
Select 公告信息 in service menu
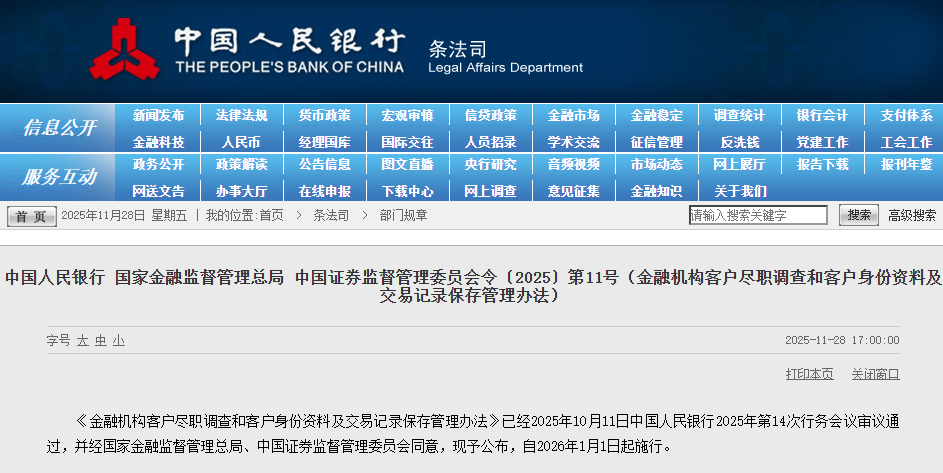[x=324, y=164]
